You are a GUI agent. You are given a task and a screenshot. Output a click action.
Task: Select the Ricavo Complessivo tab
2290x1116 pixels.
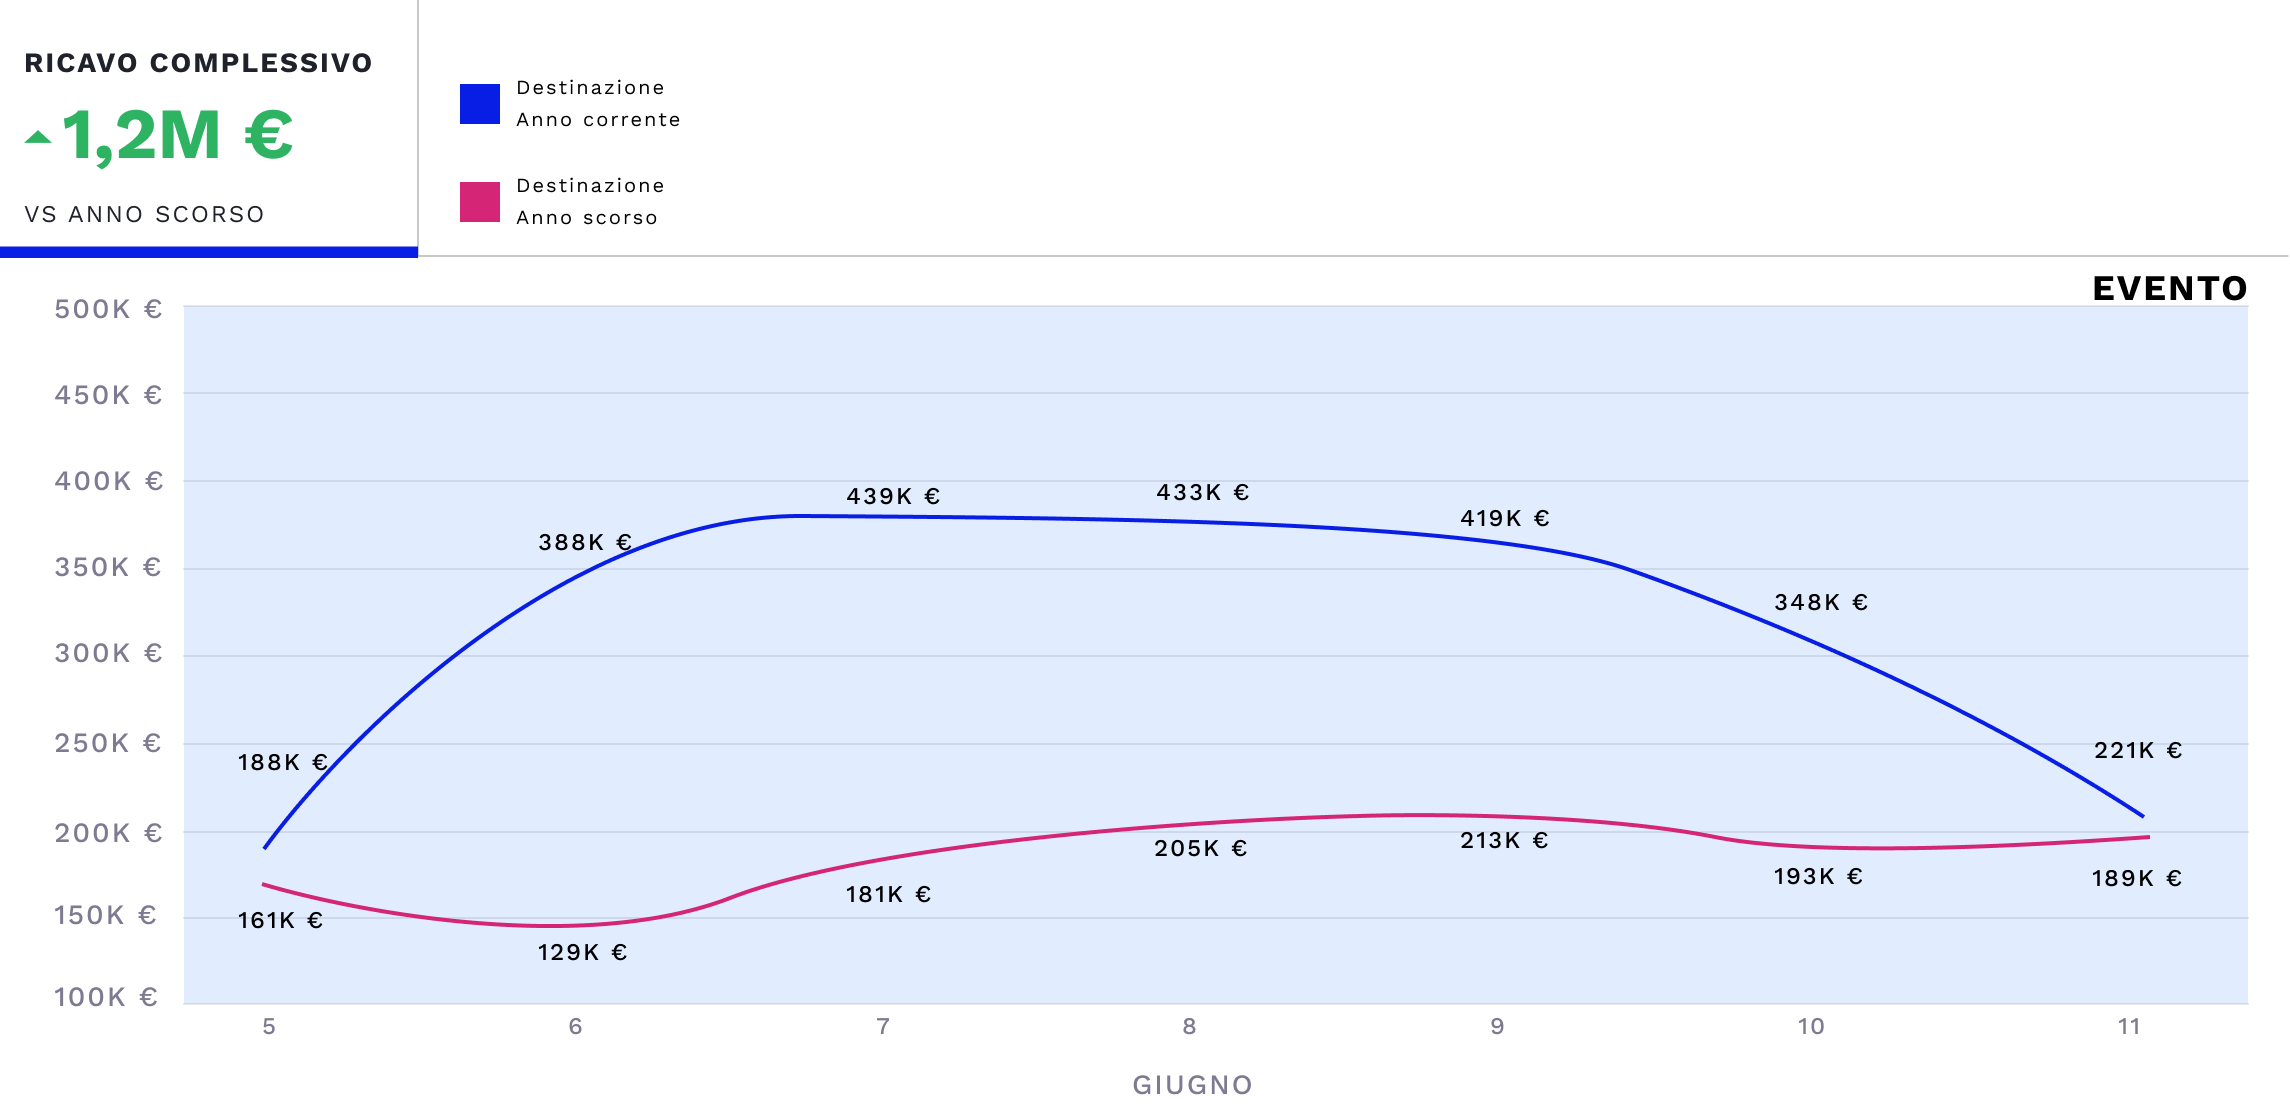tap(198, 63)
